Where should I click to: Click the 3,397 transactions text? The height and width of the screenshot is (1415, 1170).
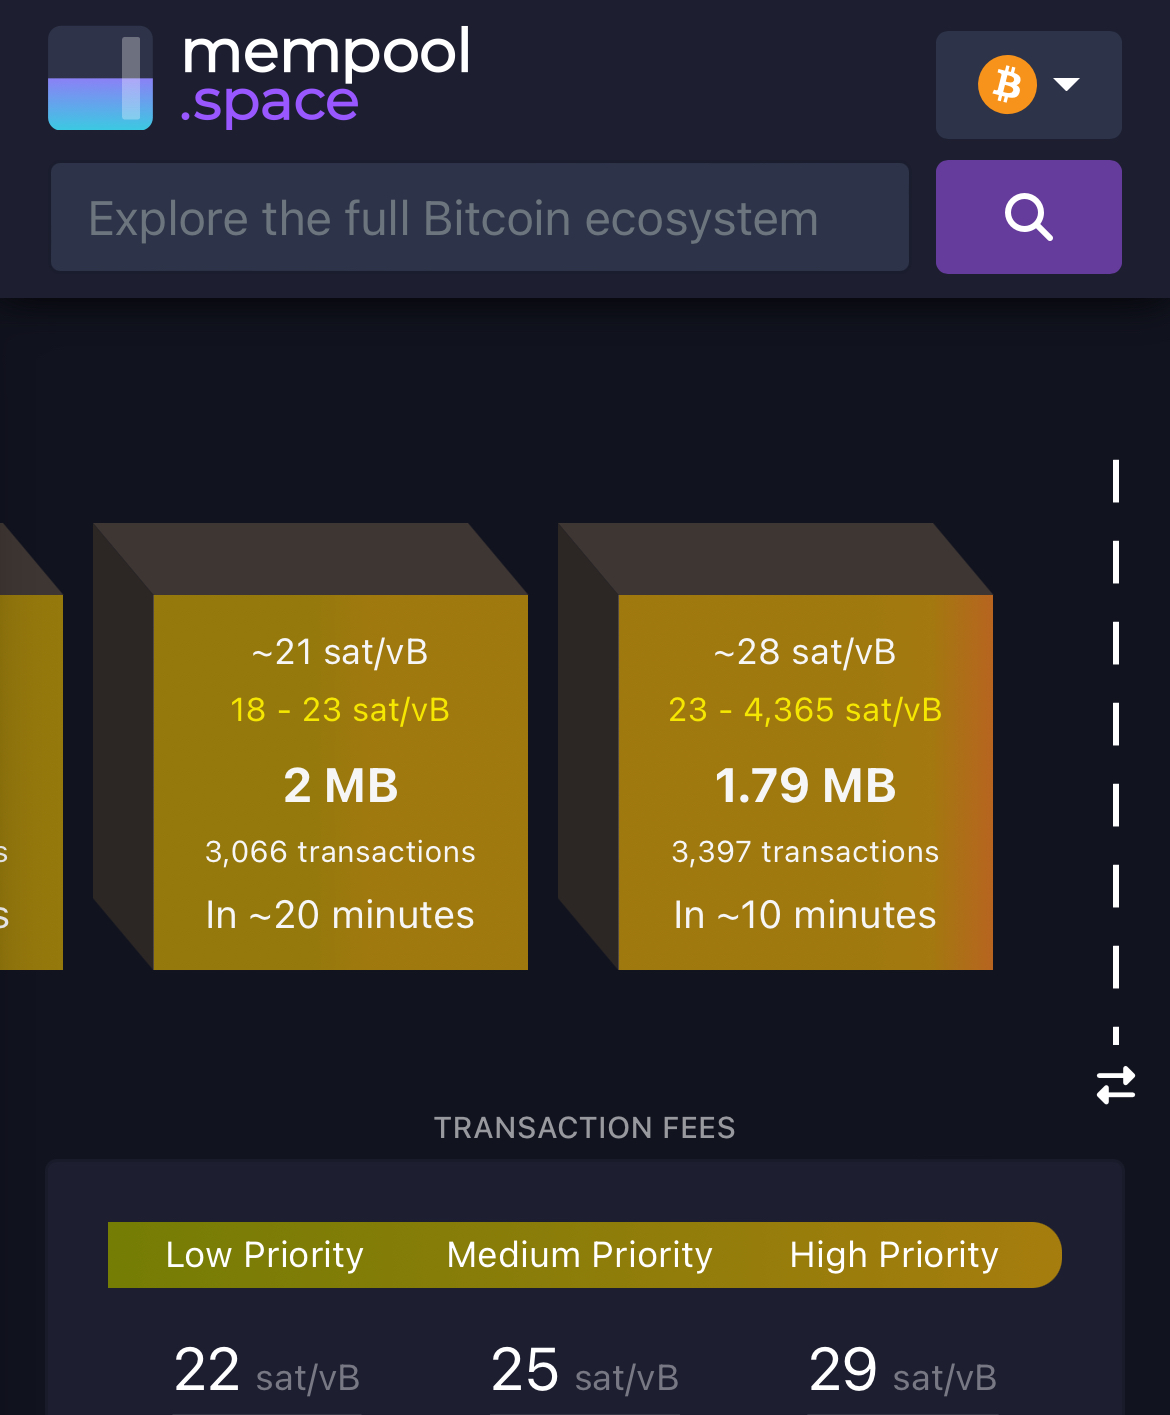click(805, 852)
